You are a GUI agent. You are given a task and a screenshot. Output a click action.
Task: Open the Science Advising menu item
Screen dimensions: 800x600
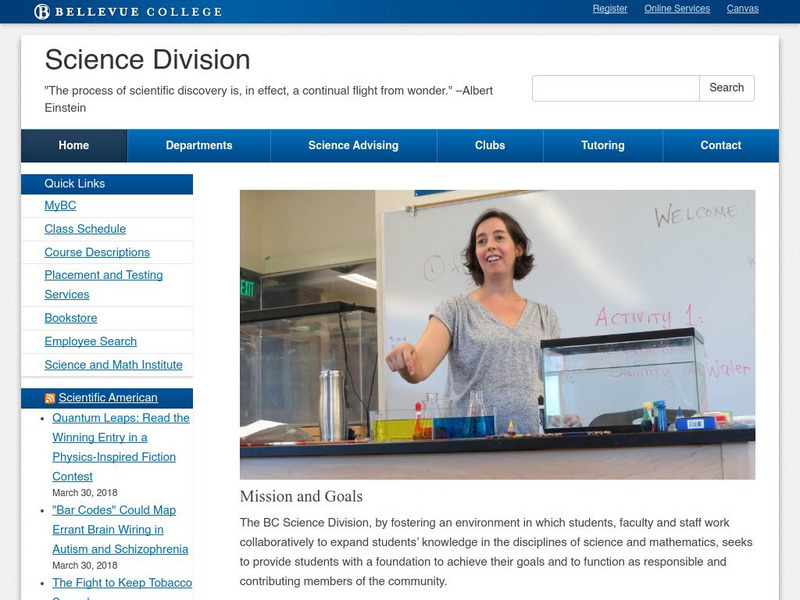[353, 145]
